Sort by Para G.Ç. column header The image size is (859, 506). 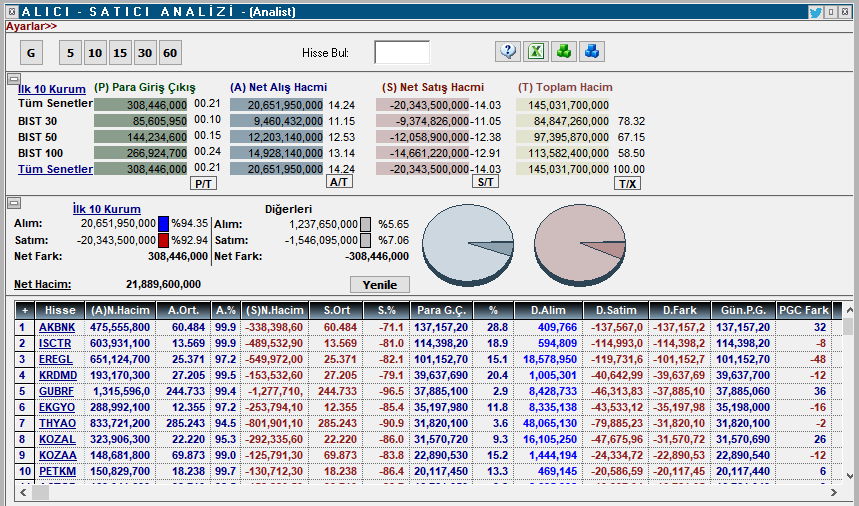coord(442,310)
